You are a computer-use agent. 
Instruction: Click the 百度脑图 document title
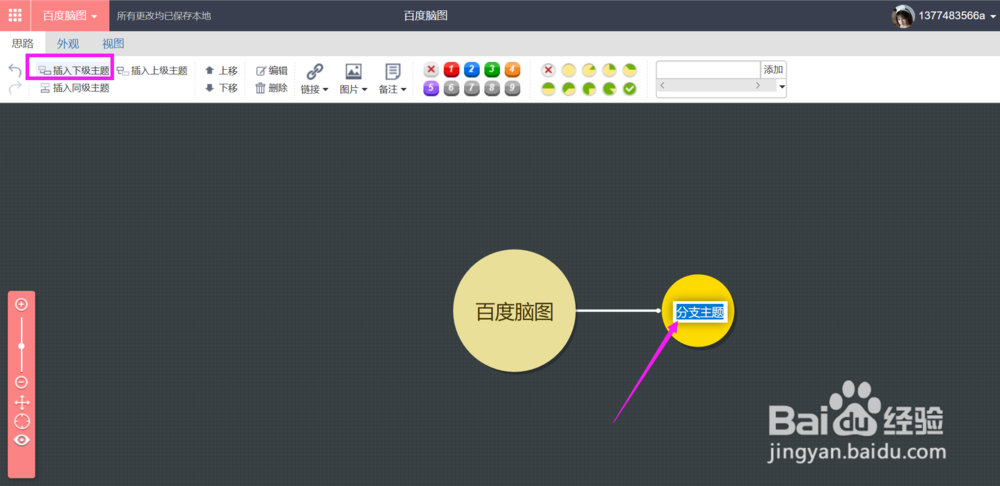425,15
